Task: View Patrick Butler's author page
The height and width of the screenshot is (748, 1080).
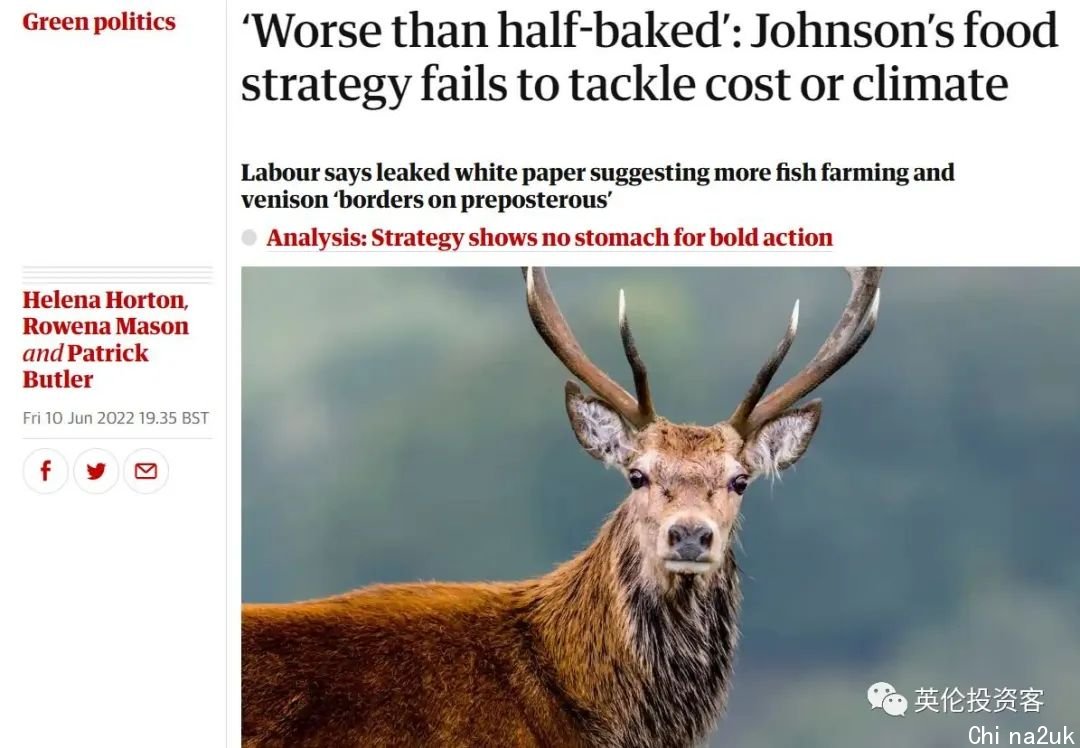Action: click(x=86, y=366)
